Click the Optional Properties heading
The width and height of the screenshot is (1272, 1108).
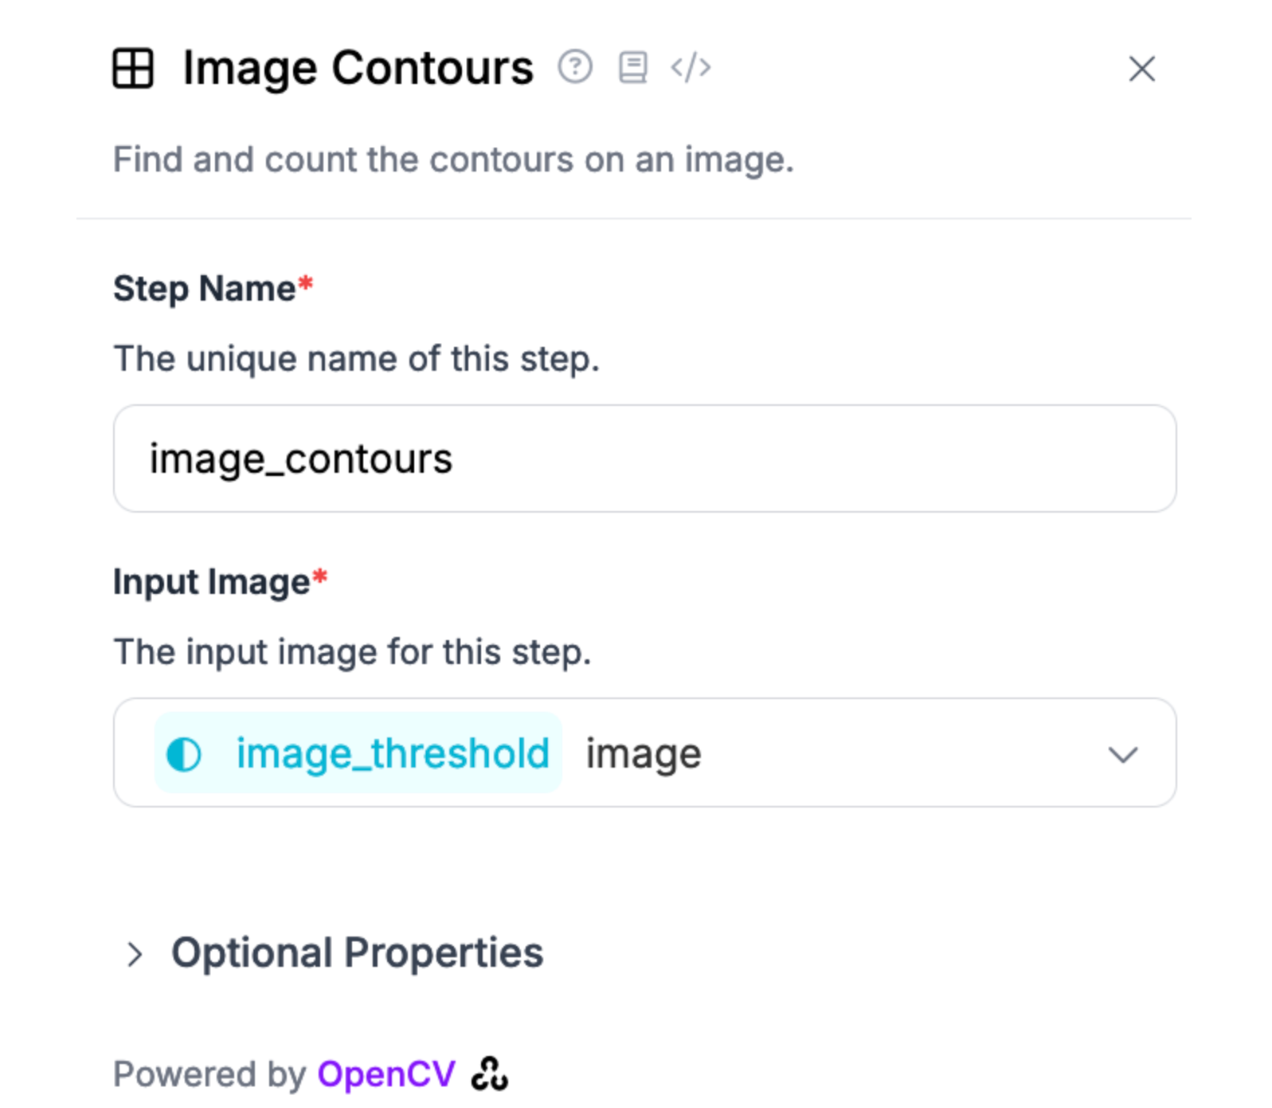(357, 953)
